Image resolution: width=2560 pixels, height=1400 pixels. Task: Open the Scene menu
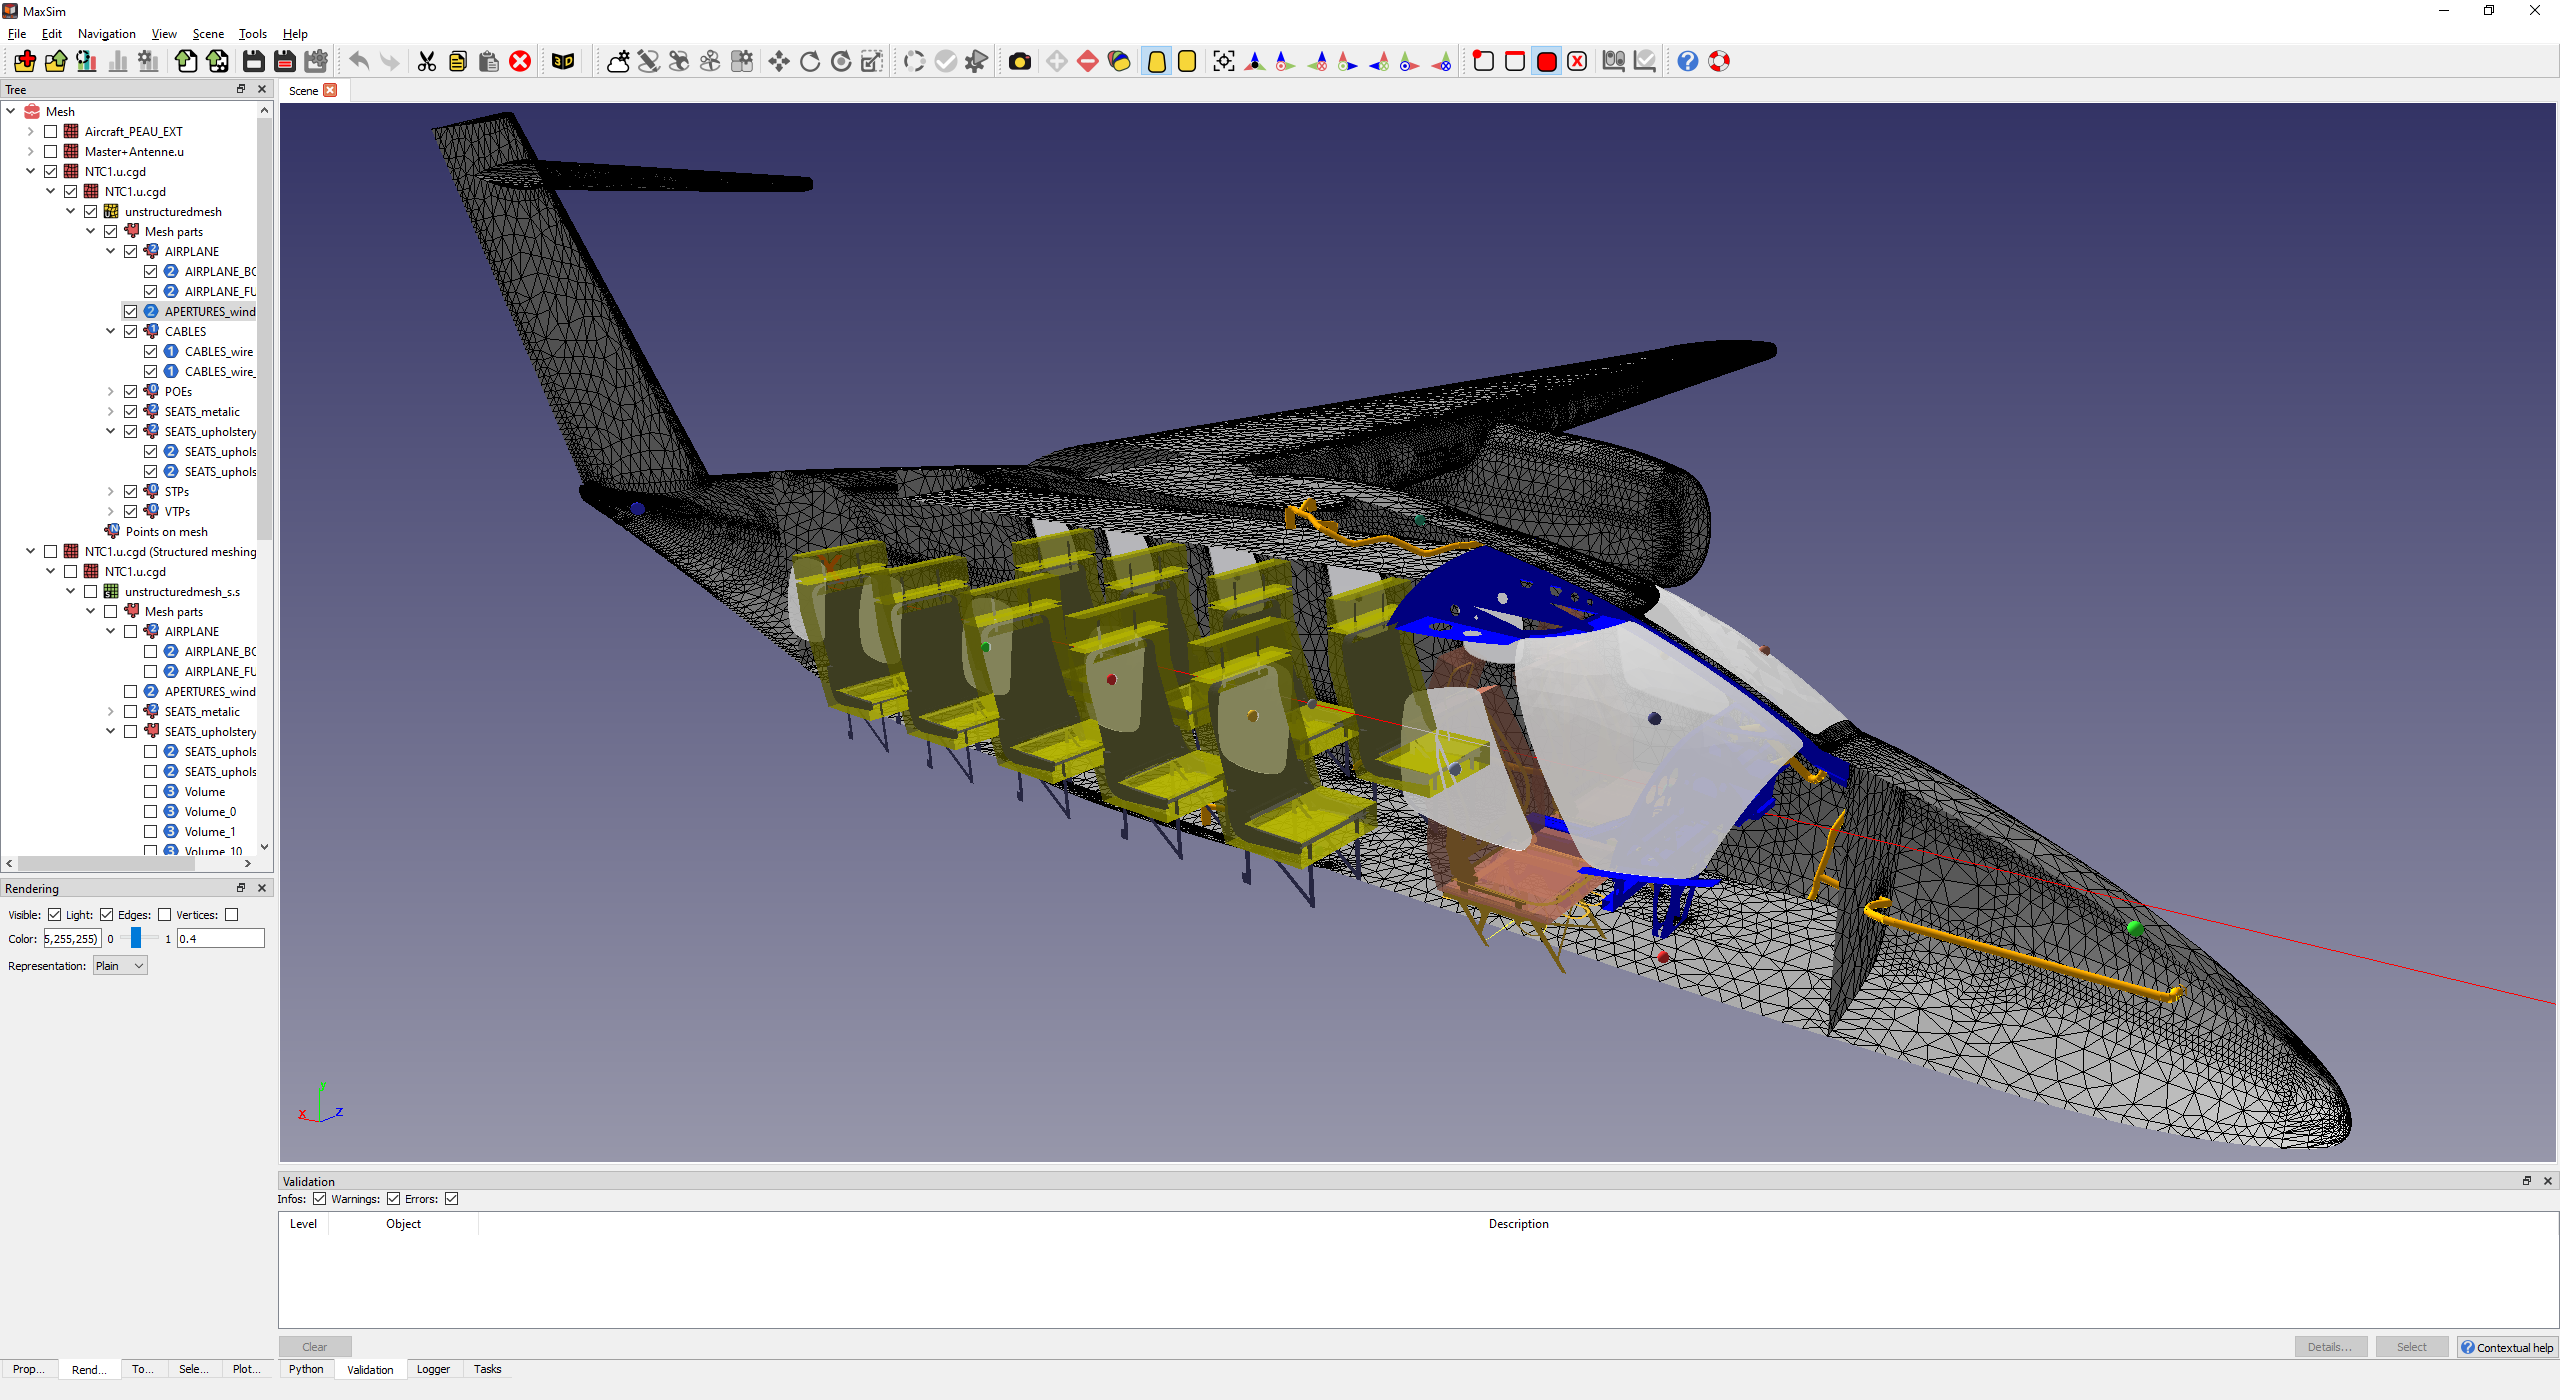point(207,33)
